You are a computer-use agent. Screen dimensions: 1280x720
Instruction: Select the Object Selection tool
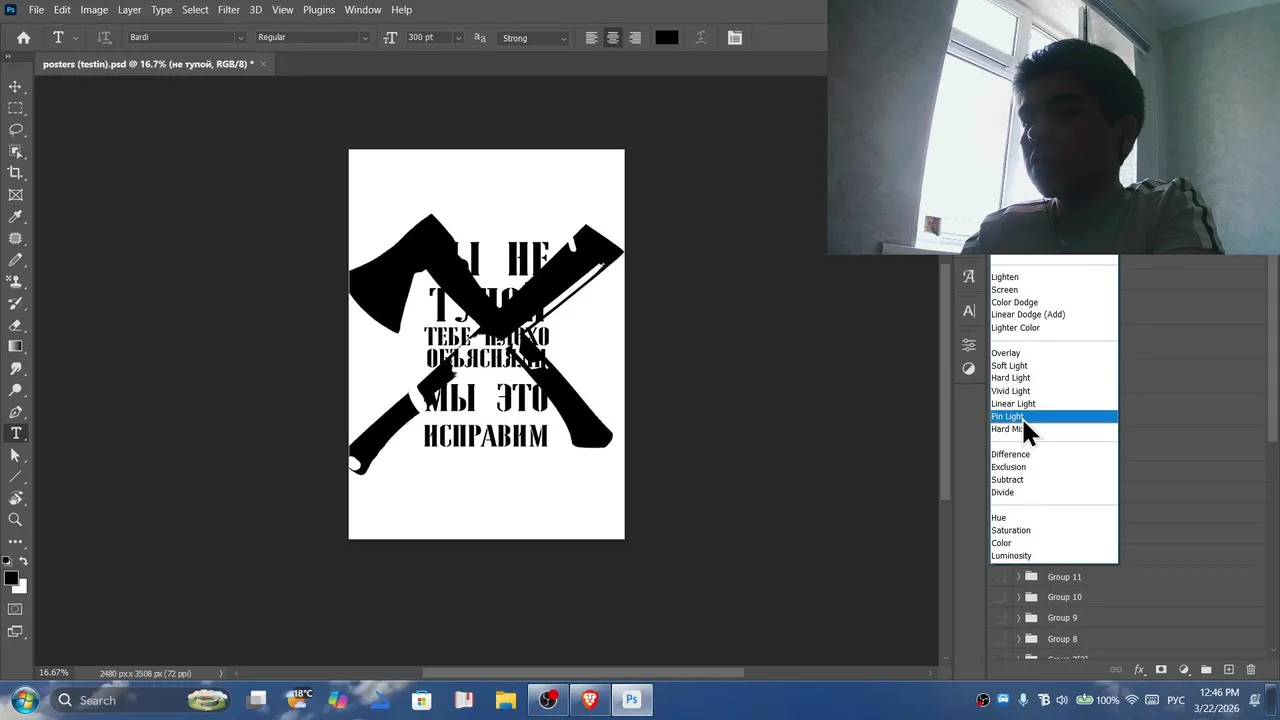pos(15,152)
